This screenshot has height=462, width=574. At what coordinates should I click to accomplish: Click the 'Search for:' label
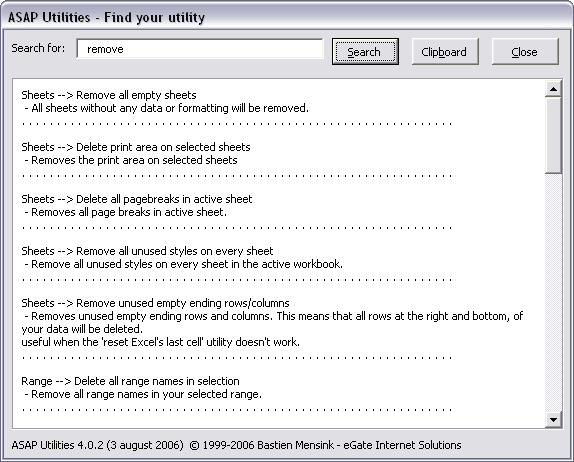(x=38, y=48)
